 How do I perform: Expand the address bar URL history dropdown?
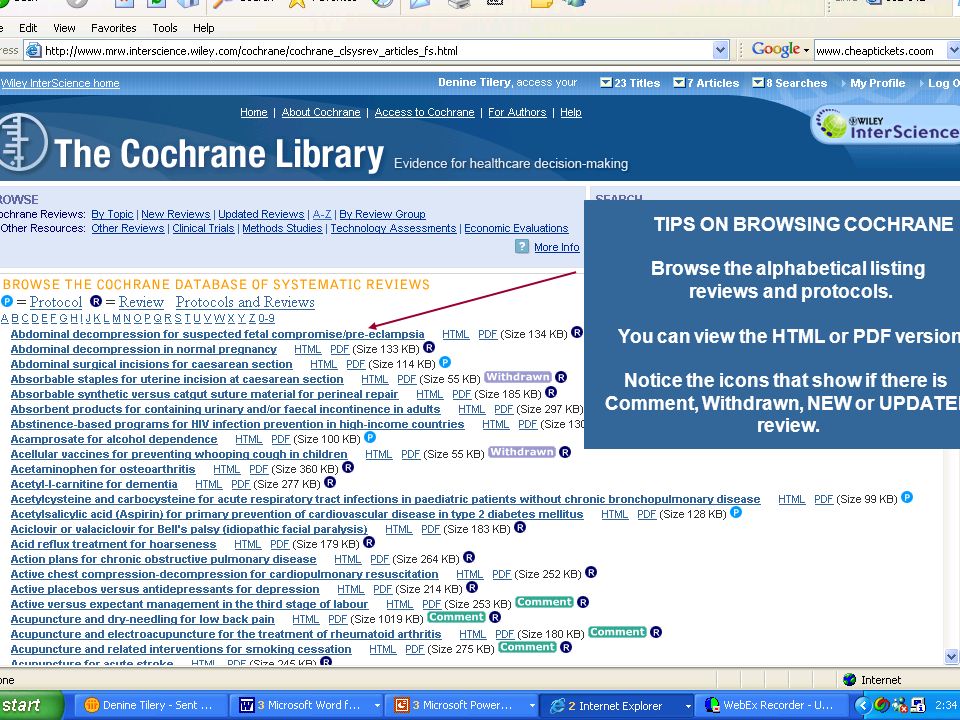click(x=721, y=50)
